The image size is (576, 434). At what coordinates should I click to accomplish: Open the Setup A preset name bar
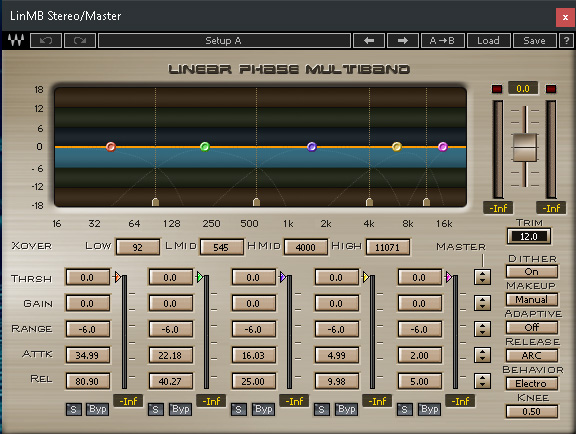tap(224, 40)
